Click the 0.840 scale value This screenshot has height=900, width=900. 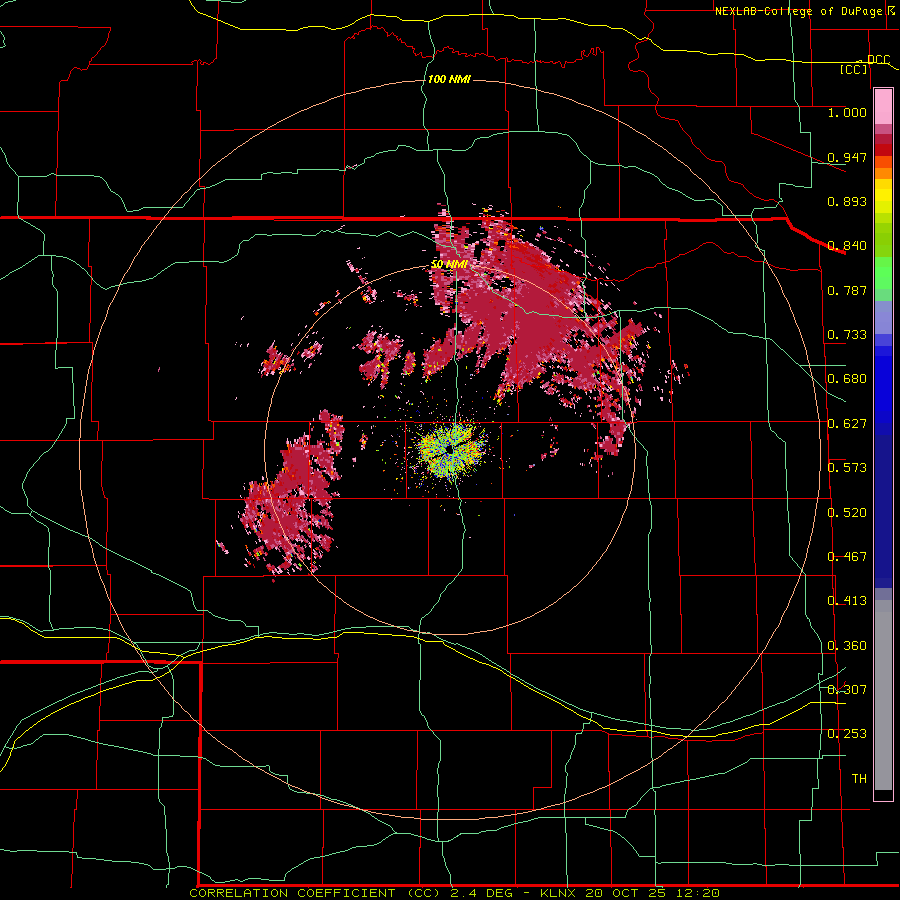847,246
